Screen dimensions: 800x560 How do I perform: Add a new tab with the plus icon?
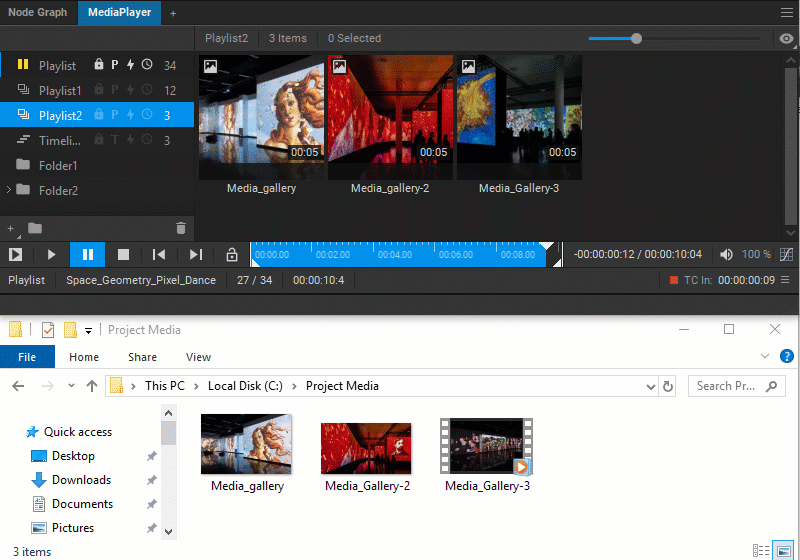pyautogui.click(x=173, y=13)
